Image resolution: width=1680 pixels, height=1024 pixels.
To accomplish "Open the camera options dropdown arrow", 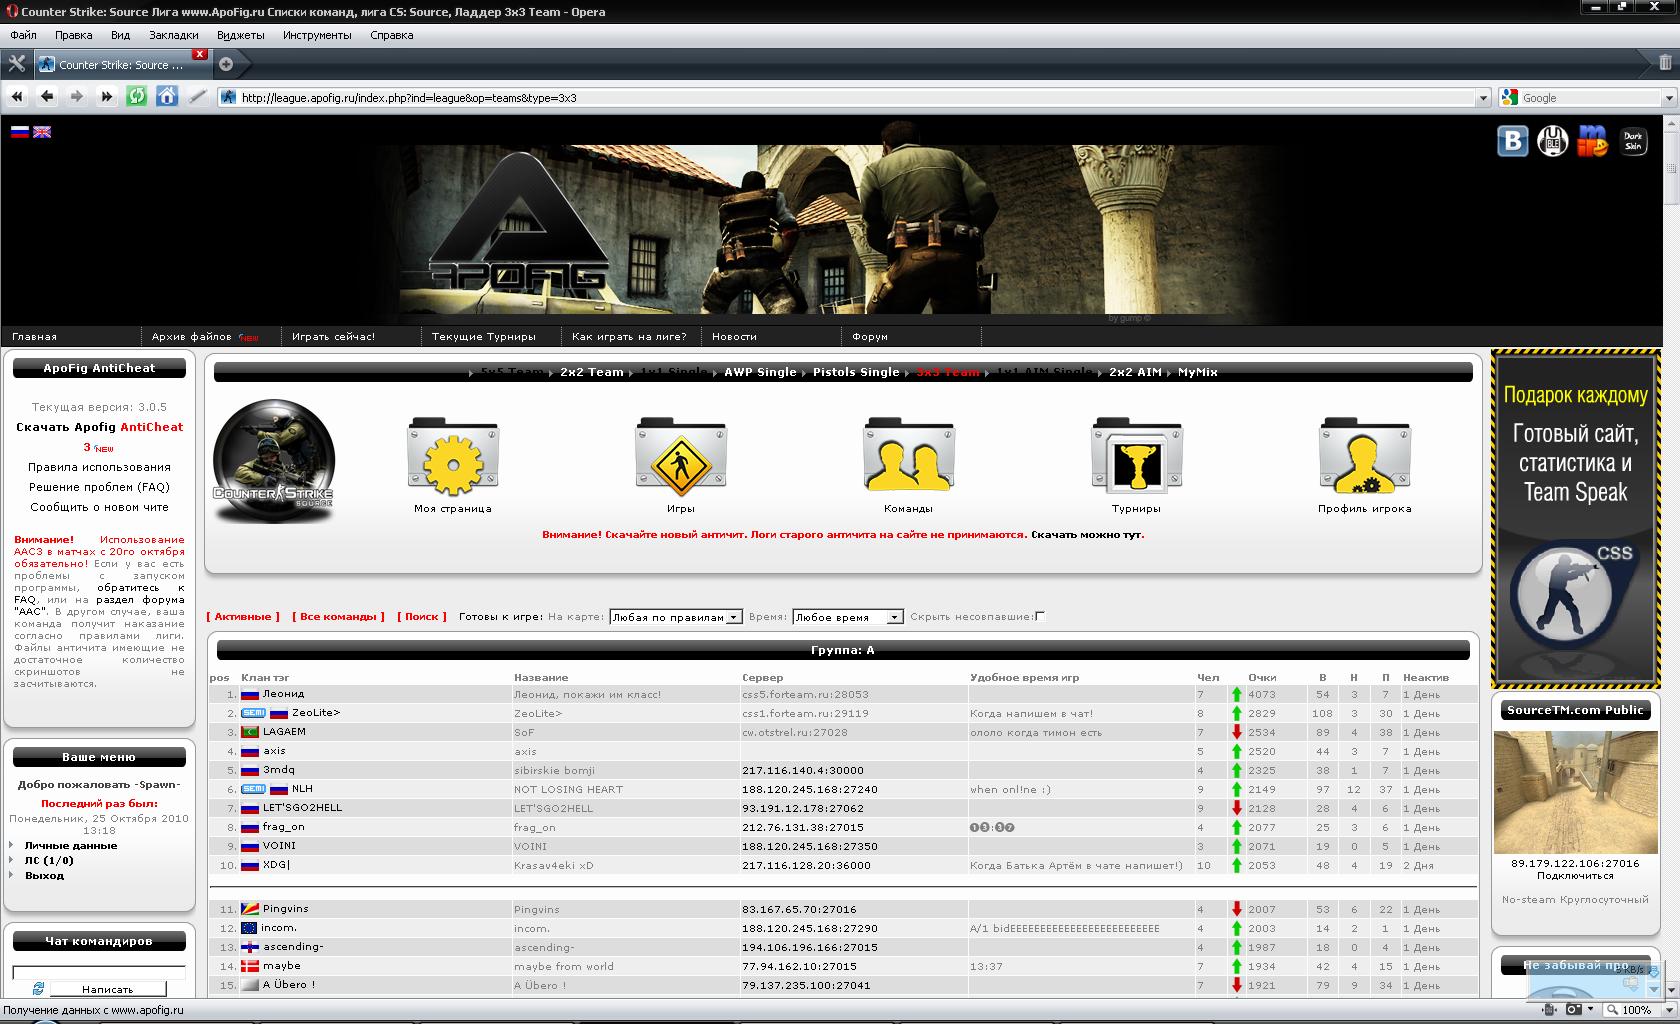I will 1589,1009.
